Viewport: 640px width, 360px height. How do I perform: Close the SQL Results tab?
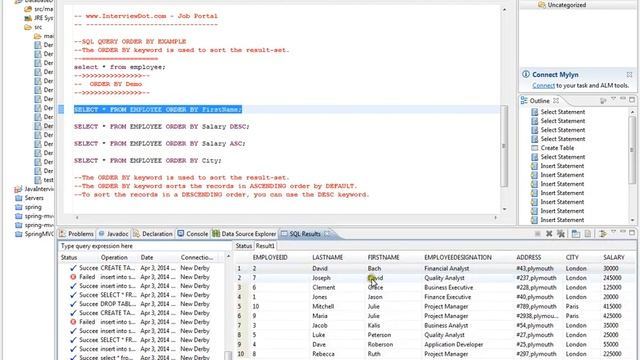click(x=327, y=234)
